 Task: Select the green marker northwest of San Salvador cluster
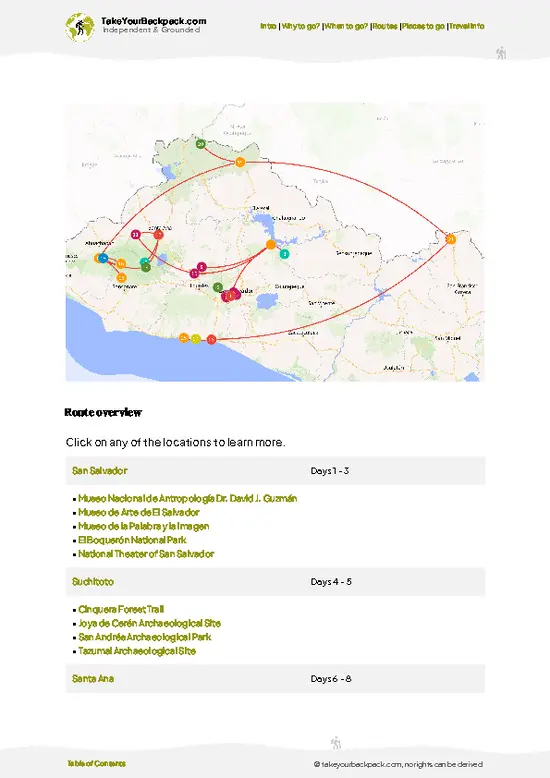point(217,287)
